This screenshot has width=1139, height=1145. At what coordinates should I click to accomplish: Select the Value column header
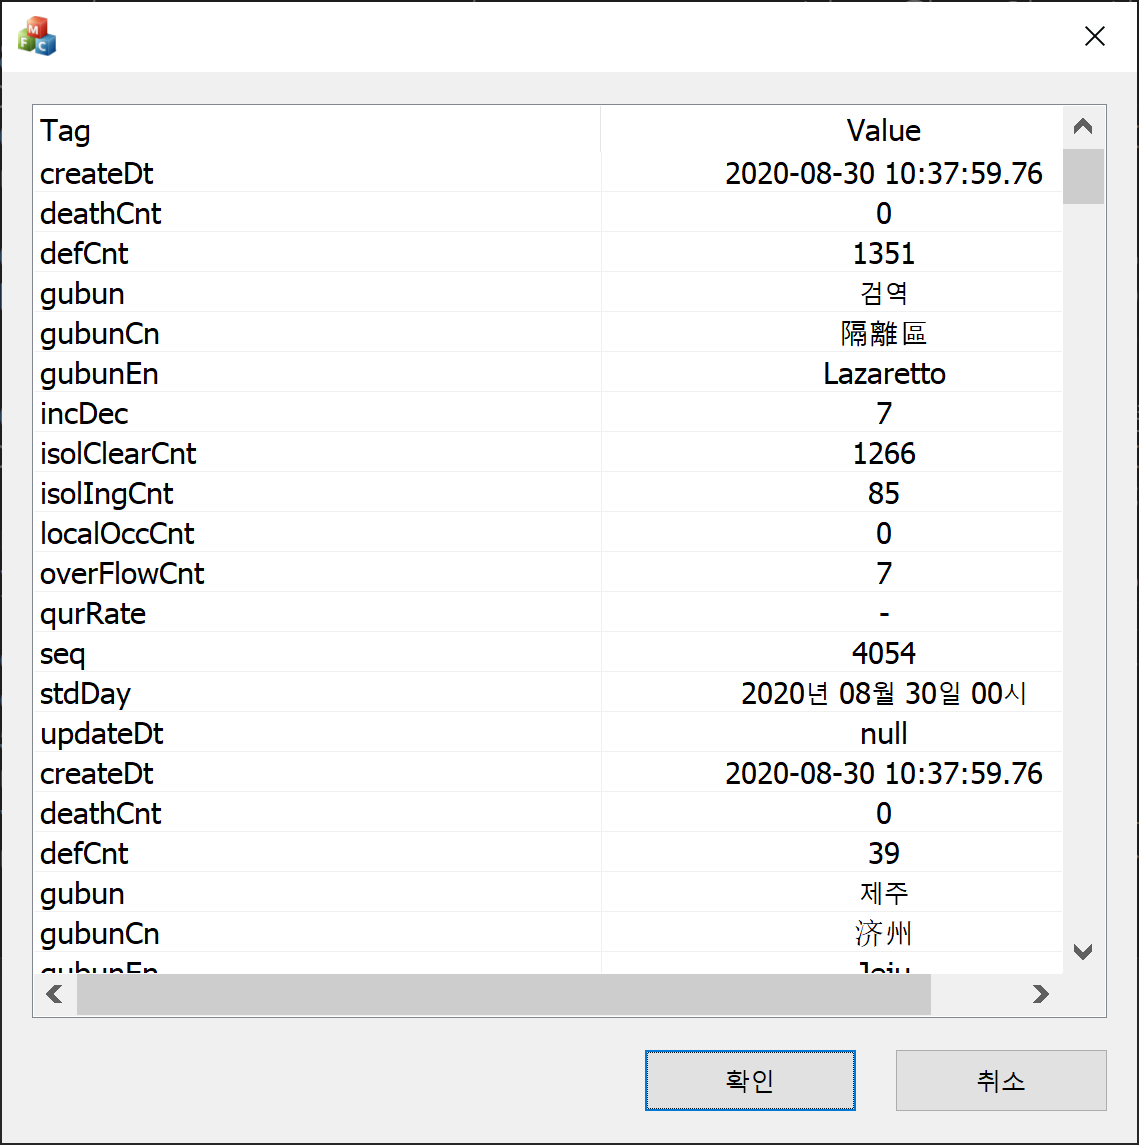click(x=884, y=131)
